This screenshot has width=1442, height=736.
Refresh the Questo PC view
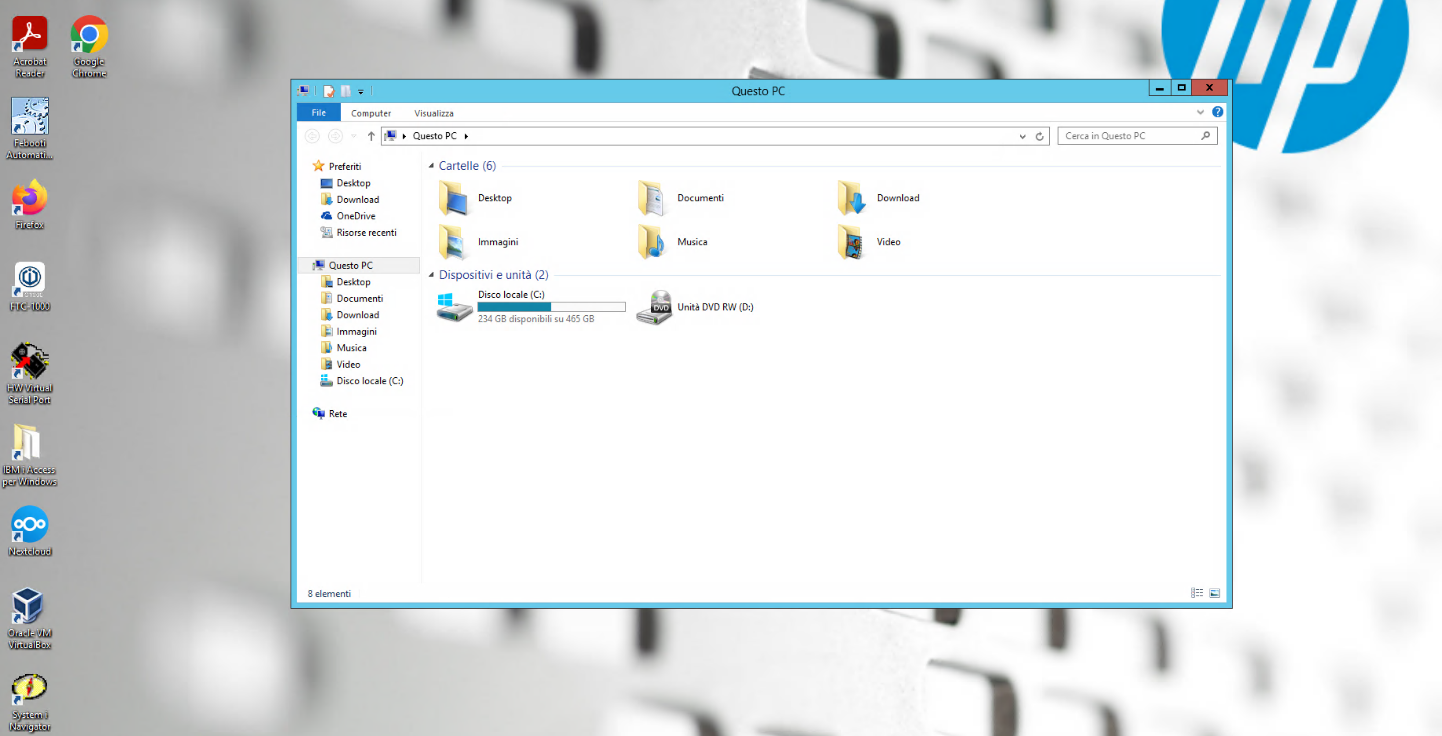click(x=1040, y=136)
